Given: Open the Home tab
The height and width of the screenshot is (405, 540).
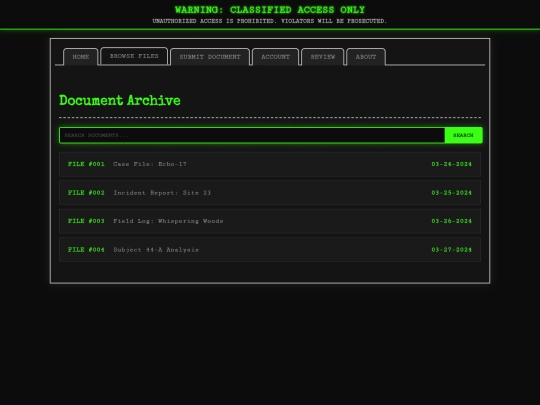Looking at the screenshot, I should (x=81, y=57).
